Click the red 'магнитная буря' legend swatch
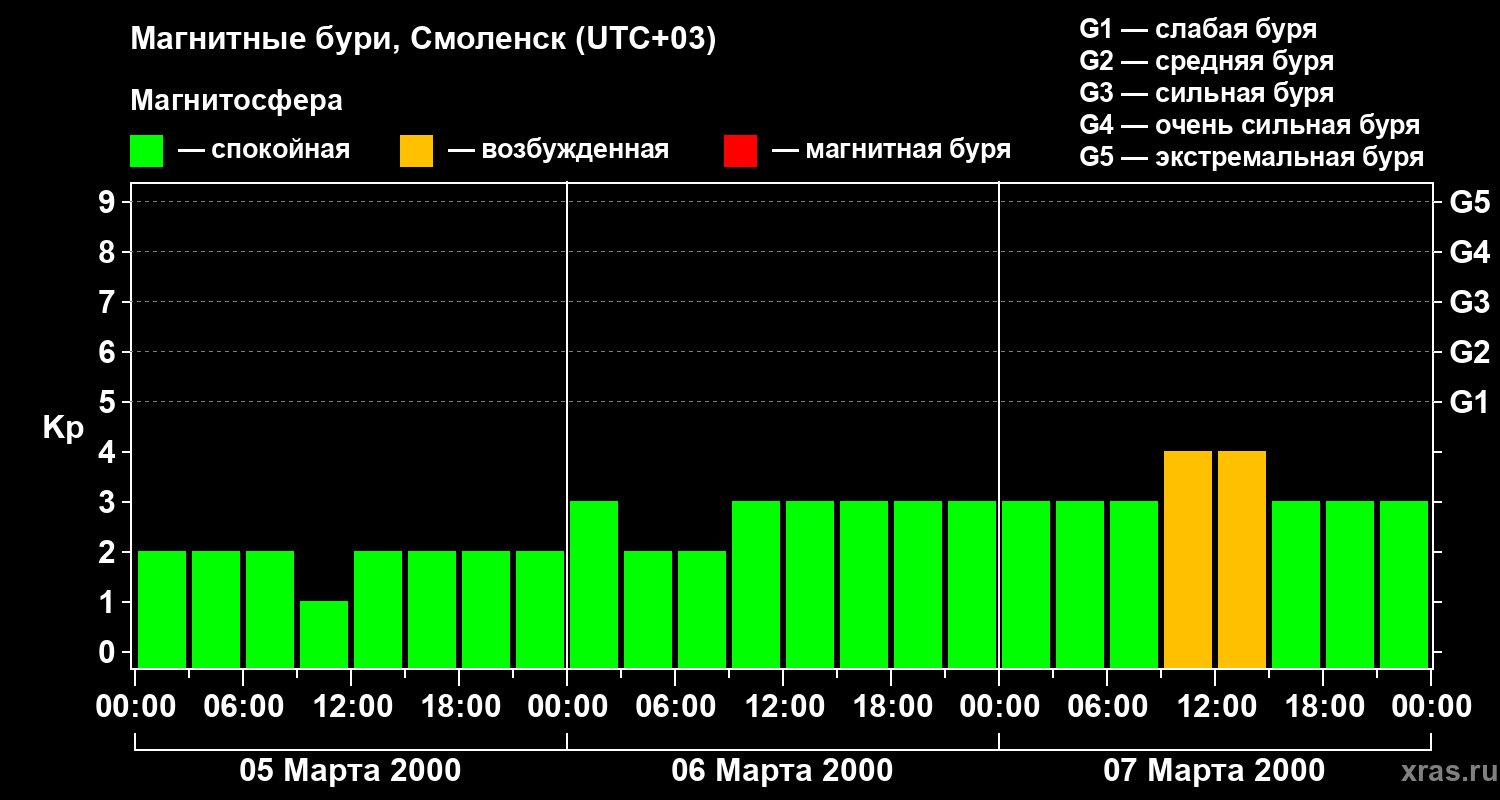1500x800 pixels. (x=740, y=151)
